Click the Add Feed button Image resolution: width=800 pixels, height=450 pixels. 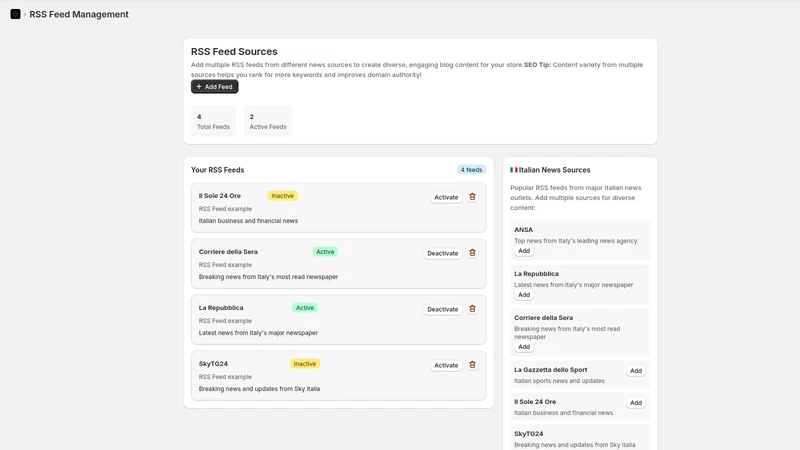coord(214,87)
